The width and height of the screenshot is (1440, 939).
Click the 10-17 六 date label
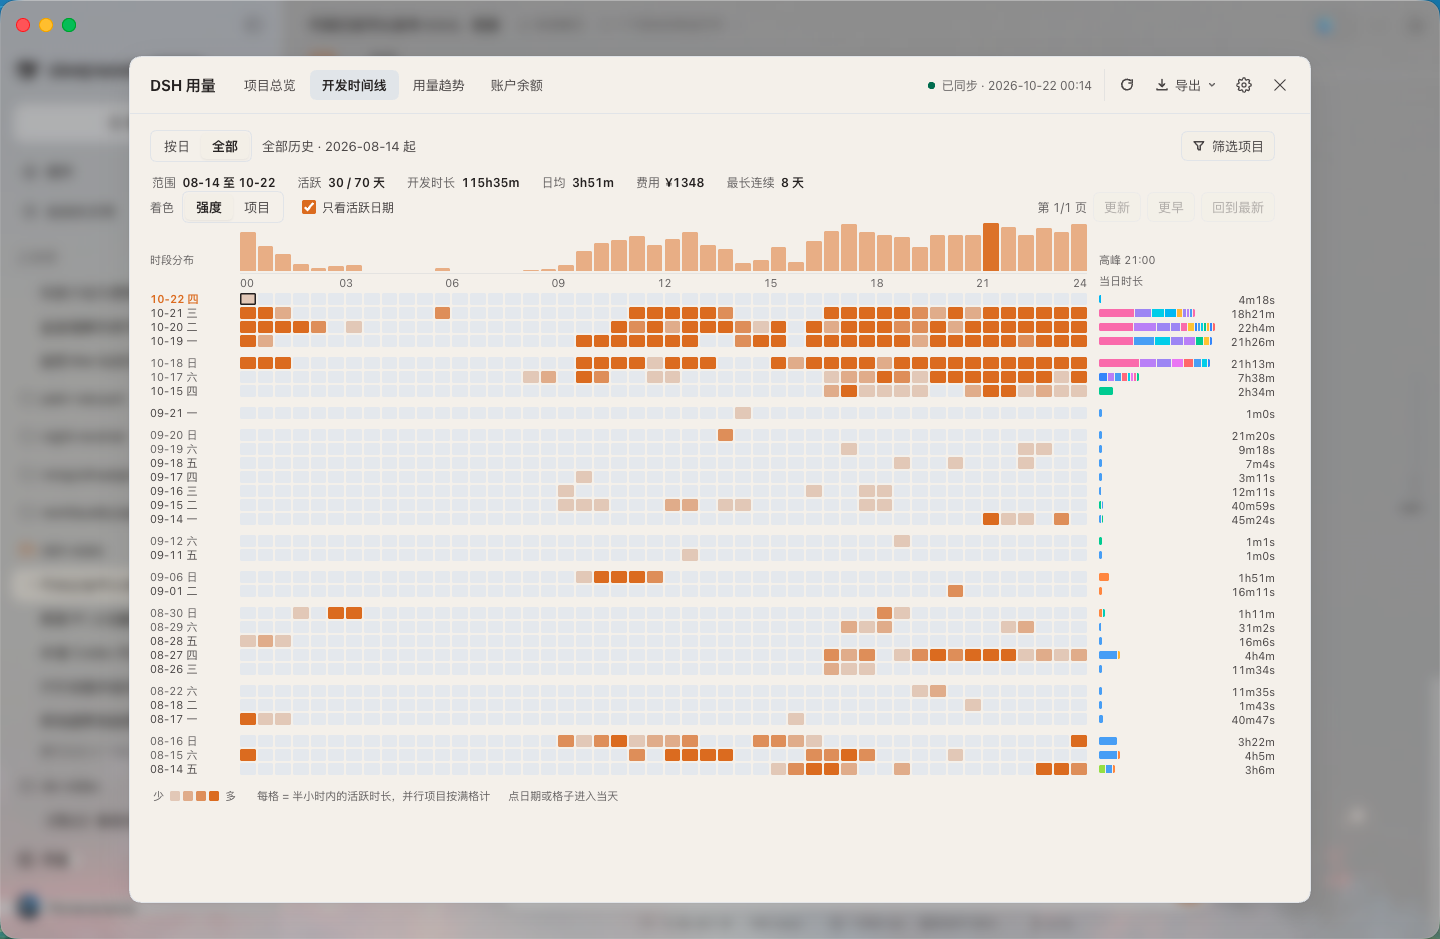click(174, 377)
